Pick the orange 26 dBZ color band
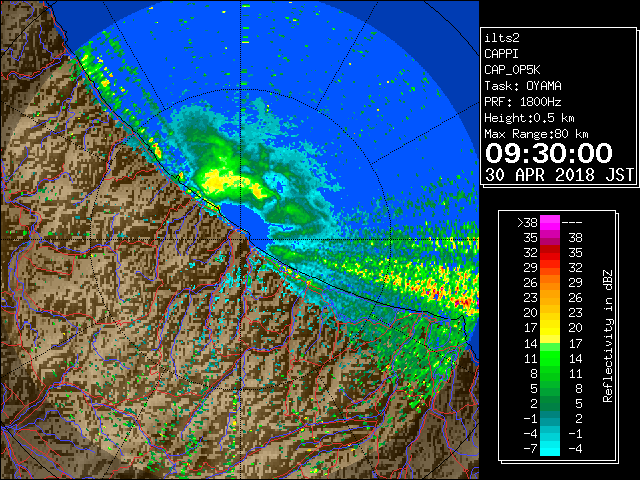This screenshot has width=640, height=480. coord(550,283)
